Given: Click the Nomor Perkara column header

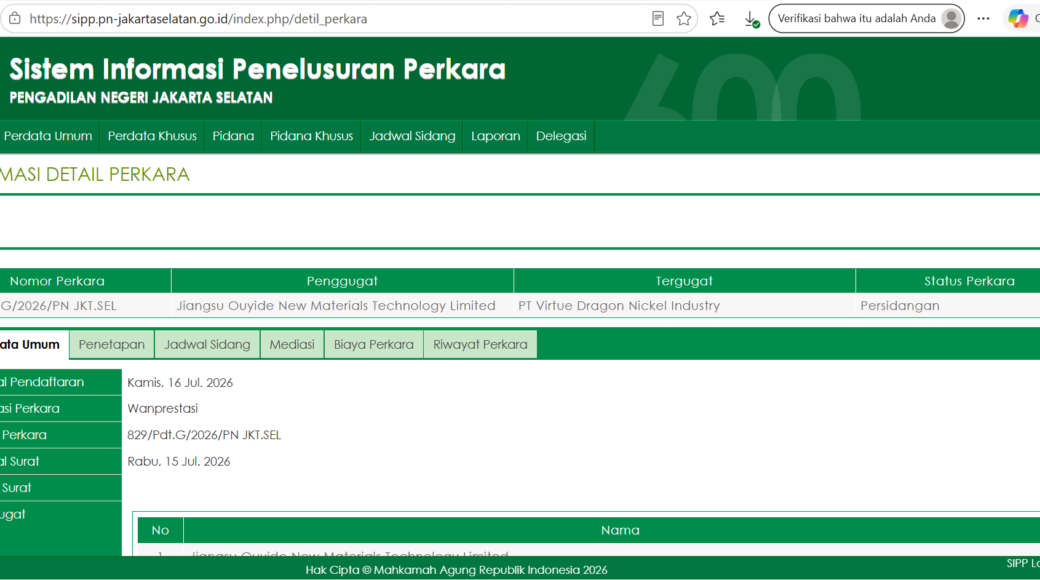Looking at the screenshot, I should (85, 281).
